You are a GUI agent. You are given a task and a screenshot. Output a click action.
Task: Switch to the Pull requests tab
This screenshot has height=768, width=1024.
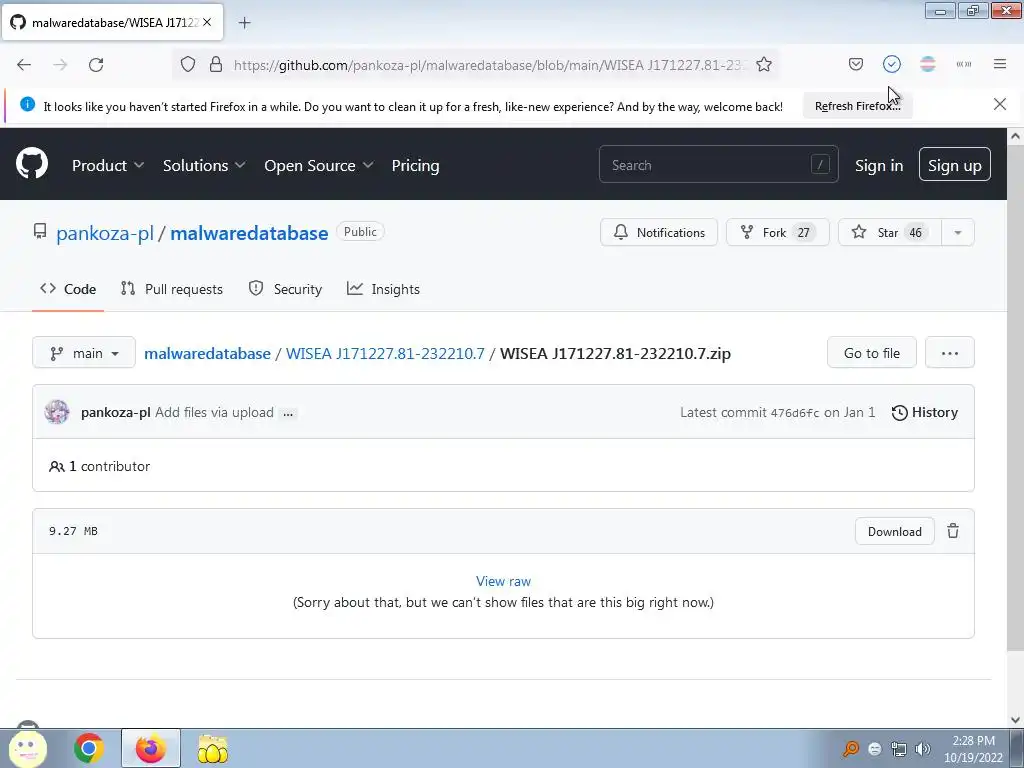pyautogui.click(x=172, y=289)
